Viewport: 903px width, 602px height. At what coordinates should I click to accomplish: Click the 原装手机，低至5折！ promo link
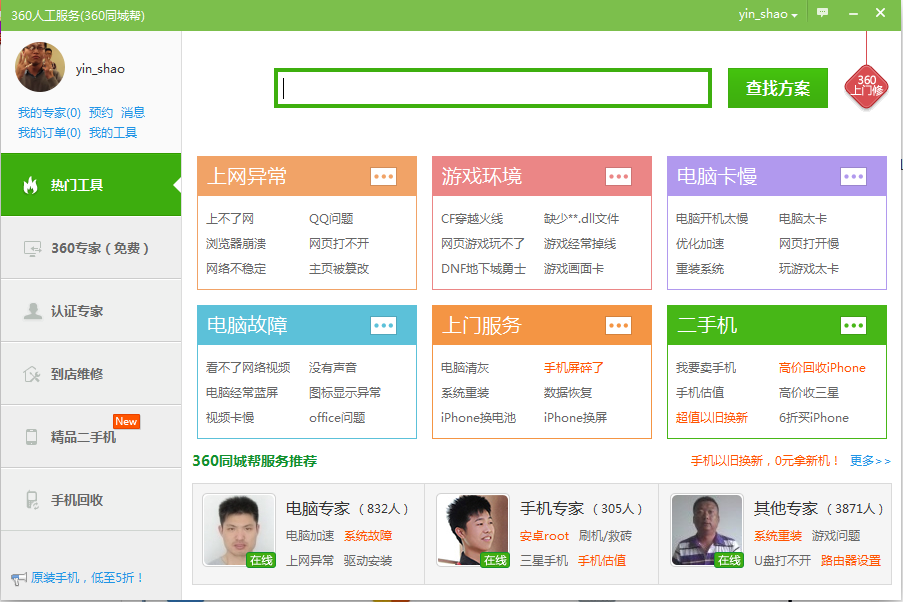click(x=87, y=578)
